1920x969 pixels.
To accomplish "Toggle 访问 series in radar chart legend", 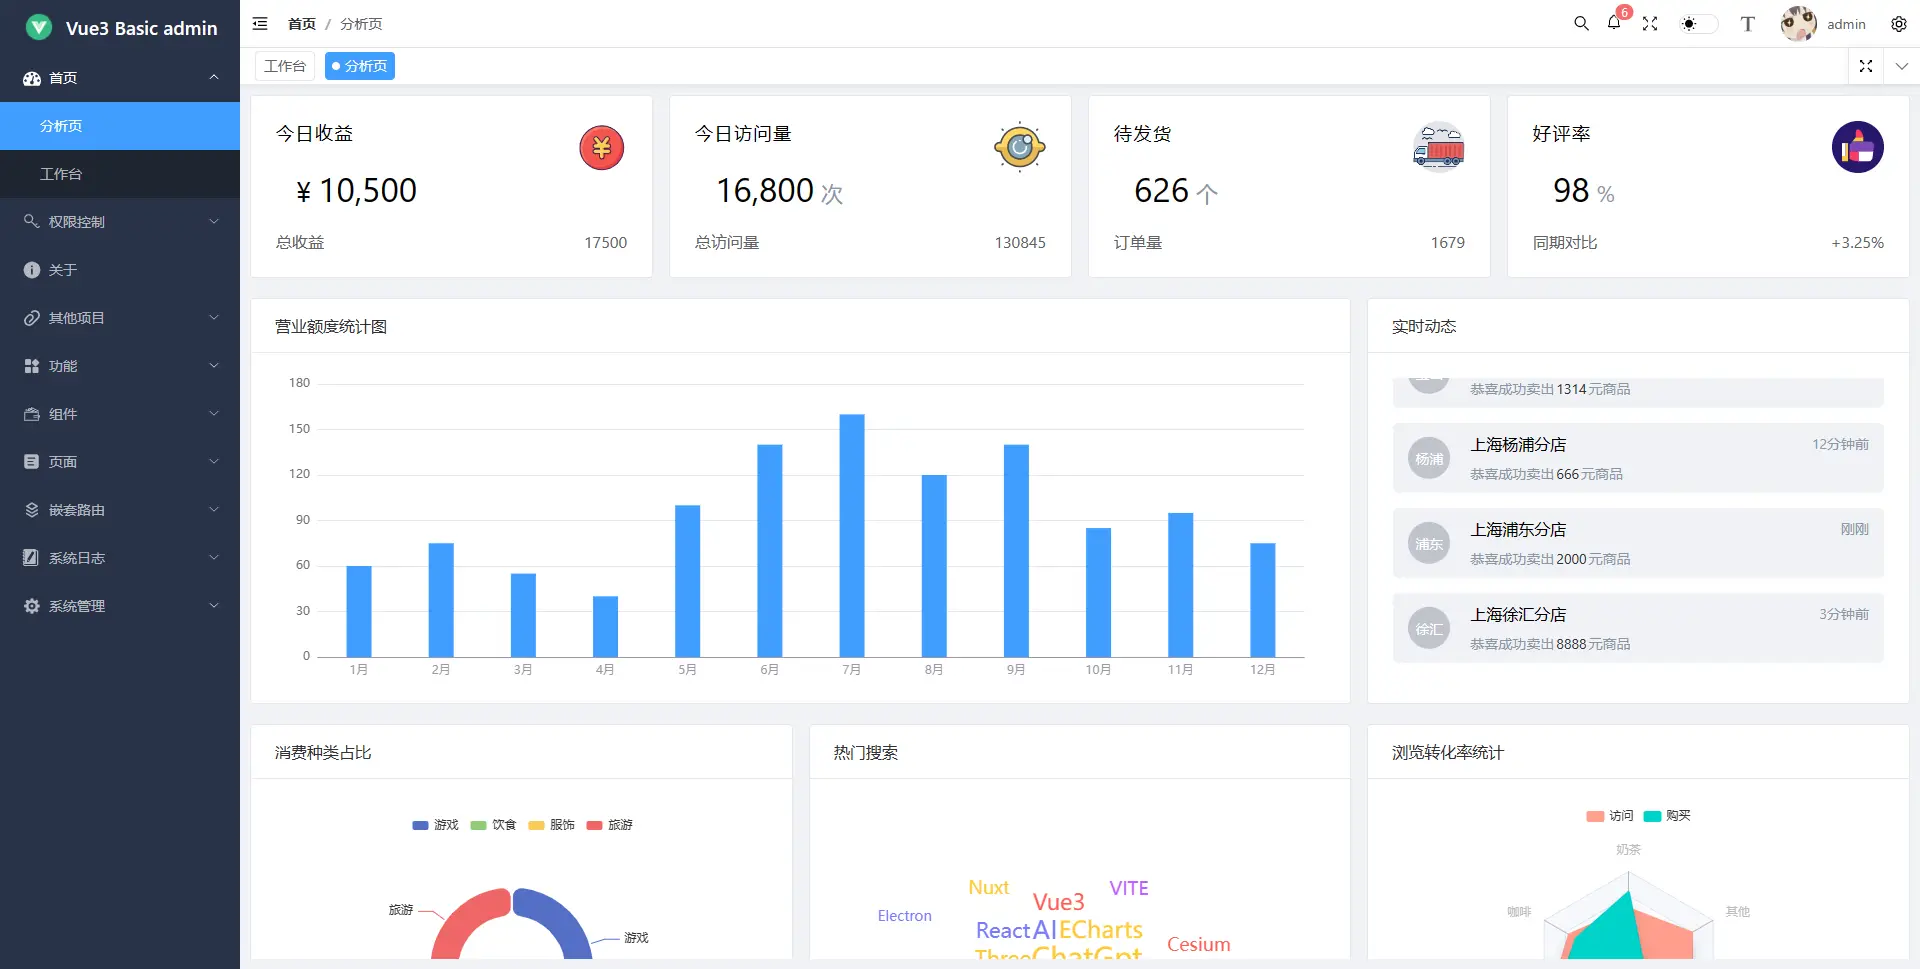I will [1609, 816].
